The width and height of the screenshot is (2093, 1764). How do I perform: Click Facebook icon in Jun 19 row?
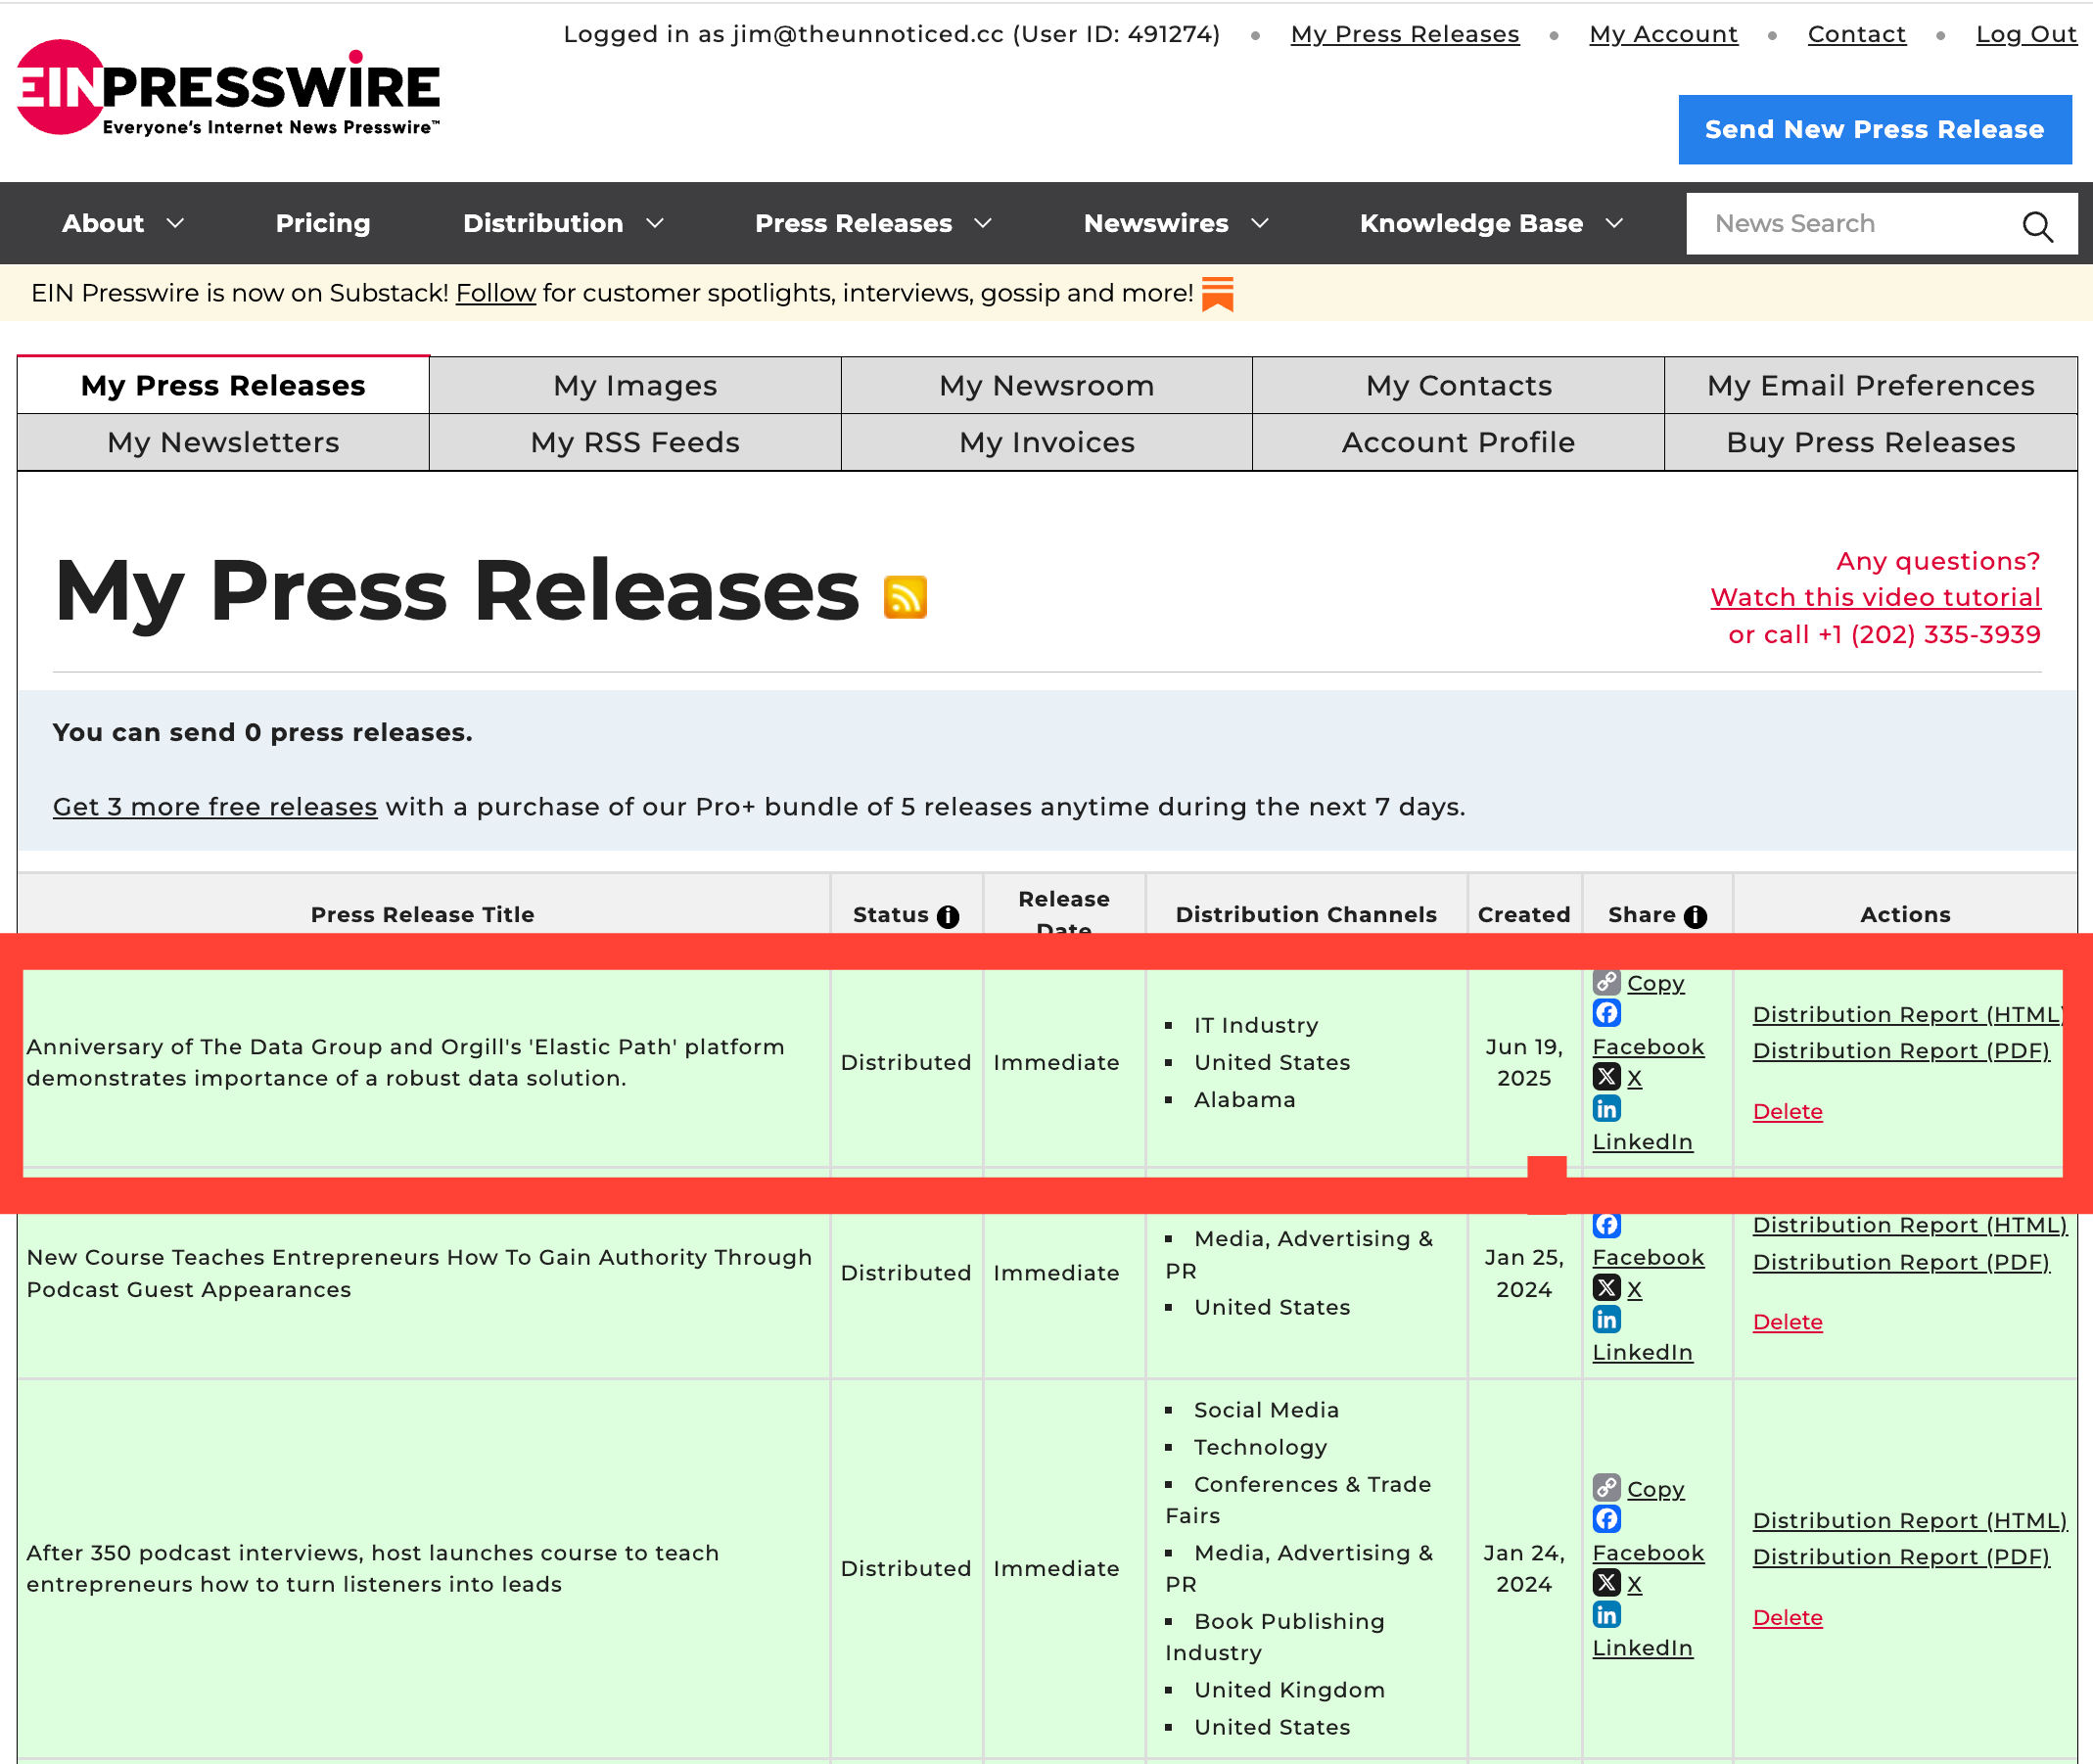(1606, 1013)
